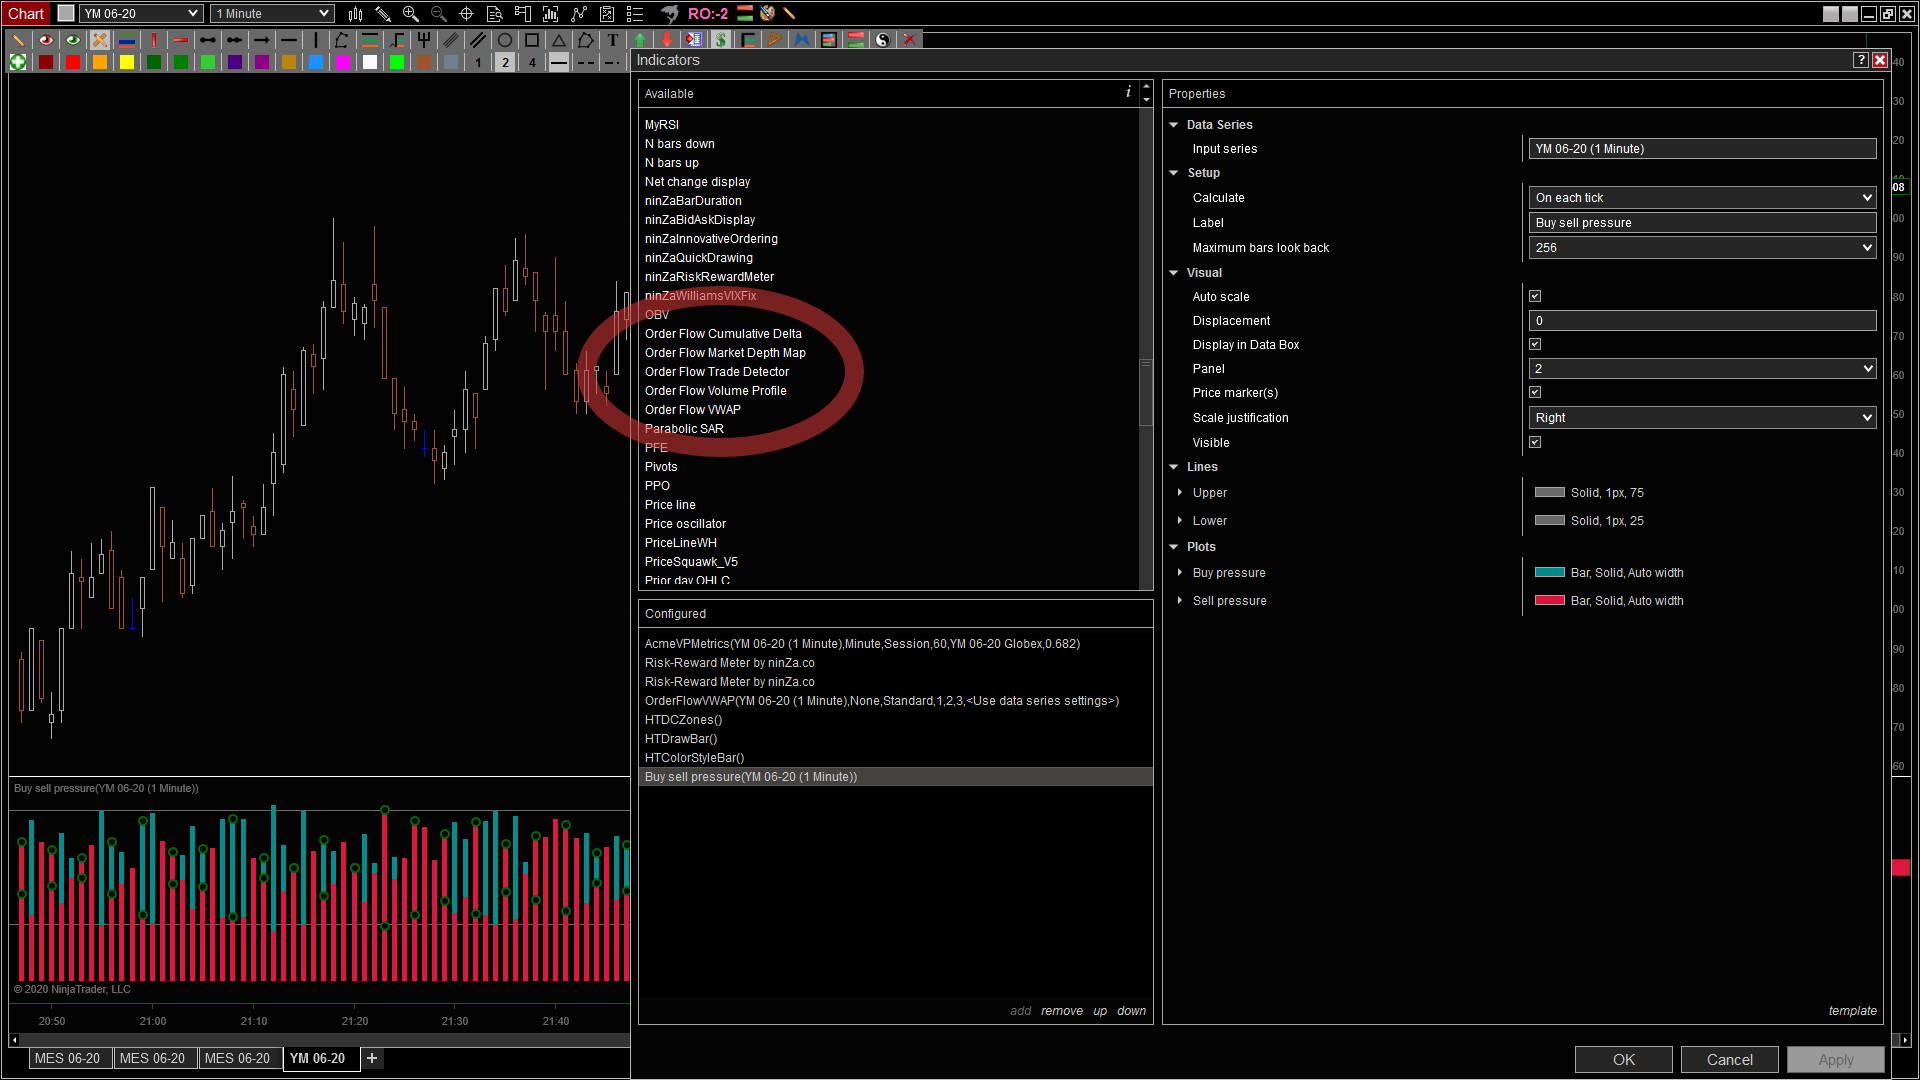Image resolution: width=1920 pixels, height=1080 pixels.
Task: Select Parabolic SAR in Available list
Action: [x=684, y=429]
